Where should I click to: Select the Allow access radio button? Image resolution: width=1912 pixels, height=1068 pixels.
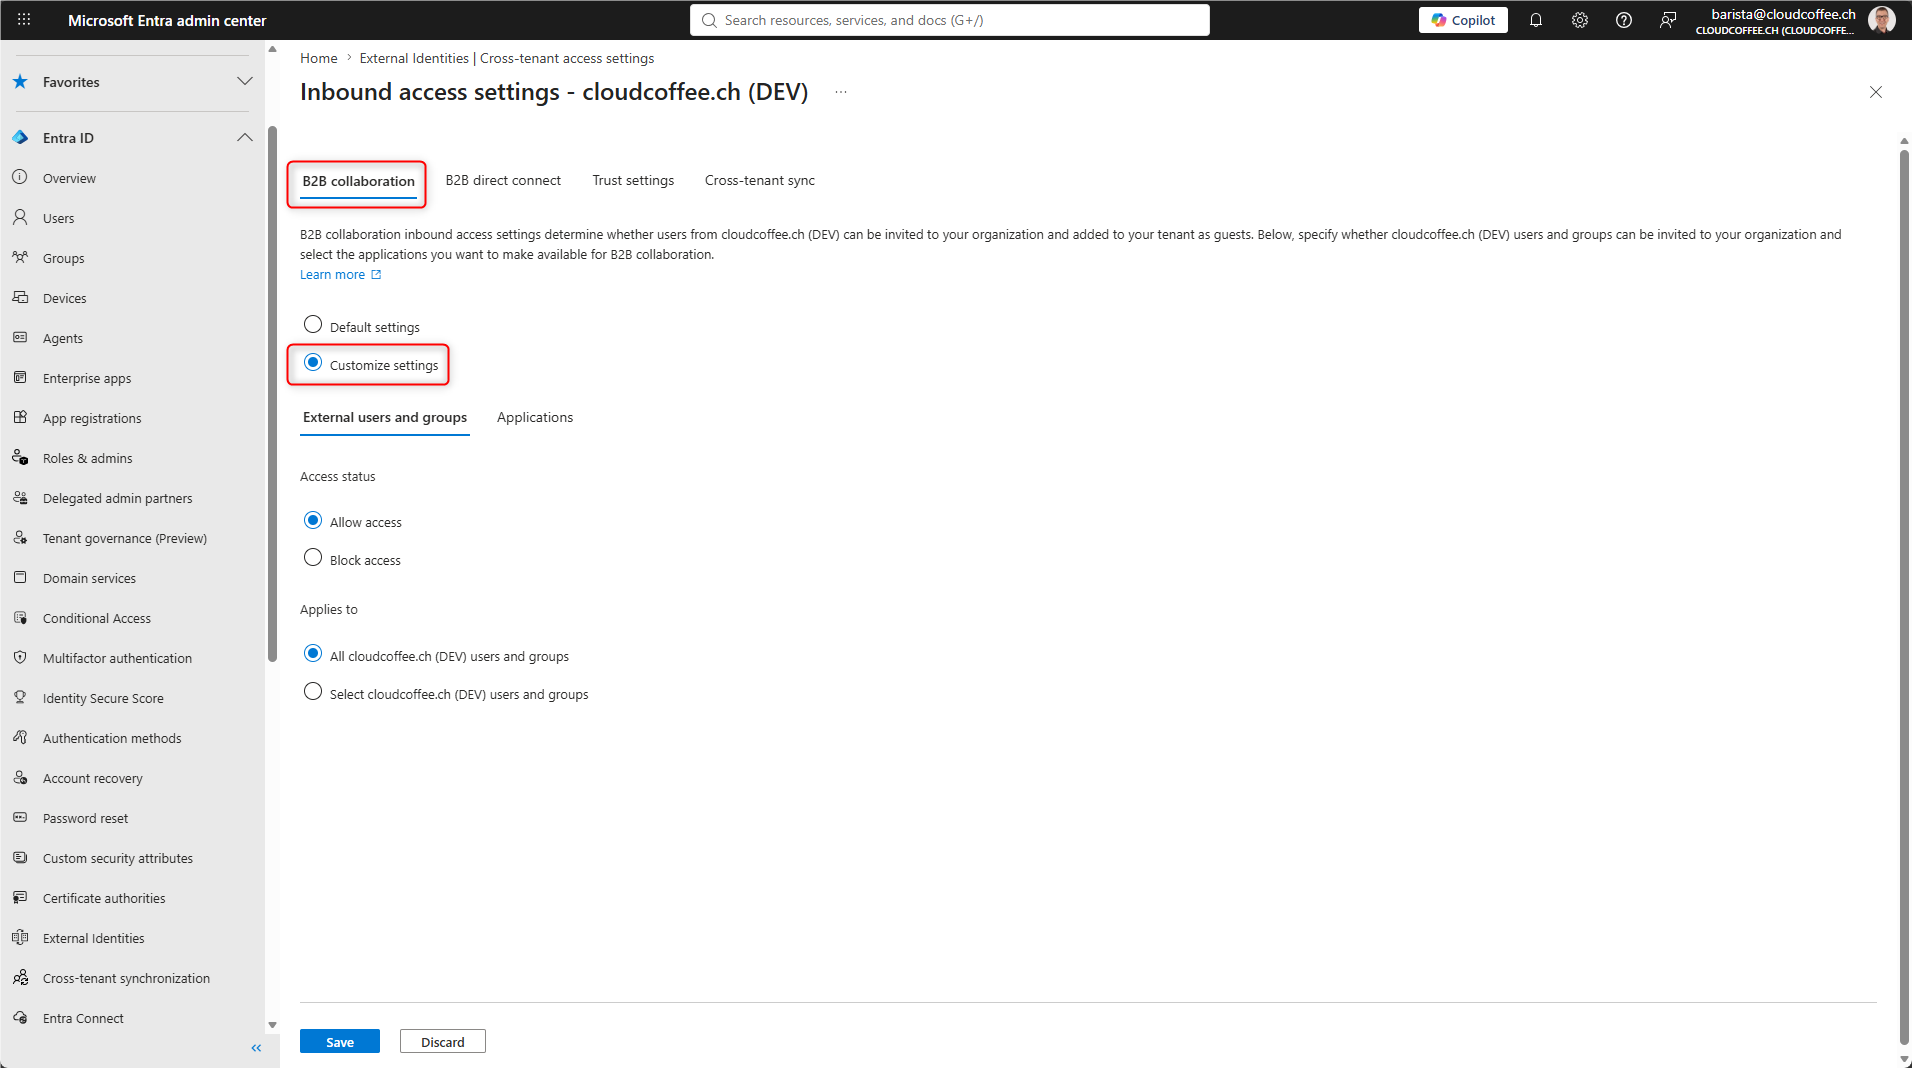point(313,520)
